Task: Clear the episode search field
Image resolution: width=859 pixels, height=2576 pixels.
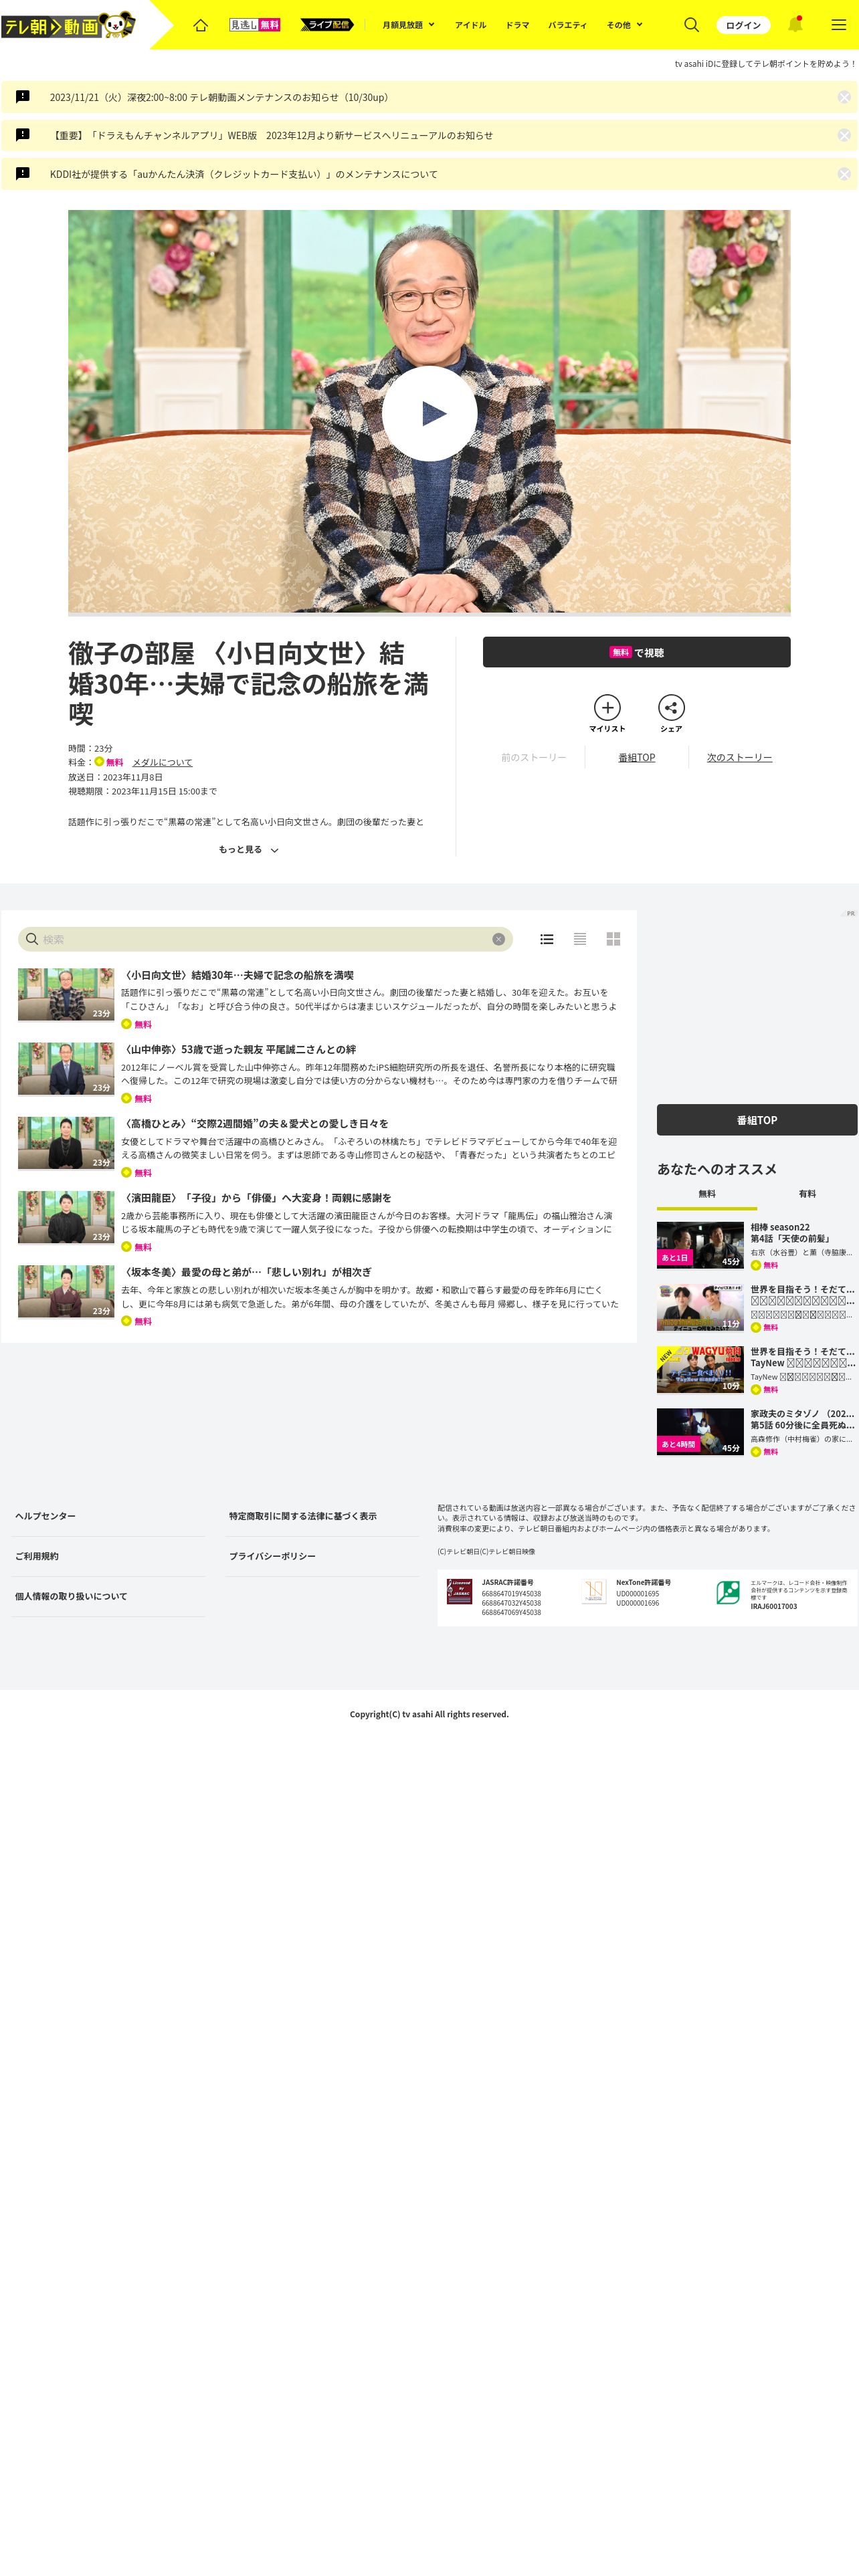Action: point(498,939)
